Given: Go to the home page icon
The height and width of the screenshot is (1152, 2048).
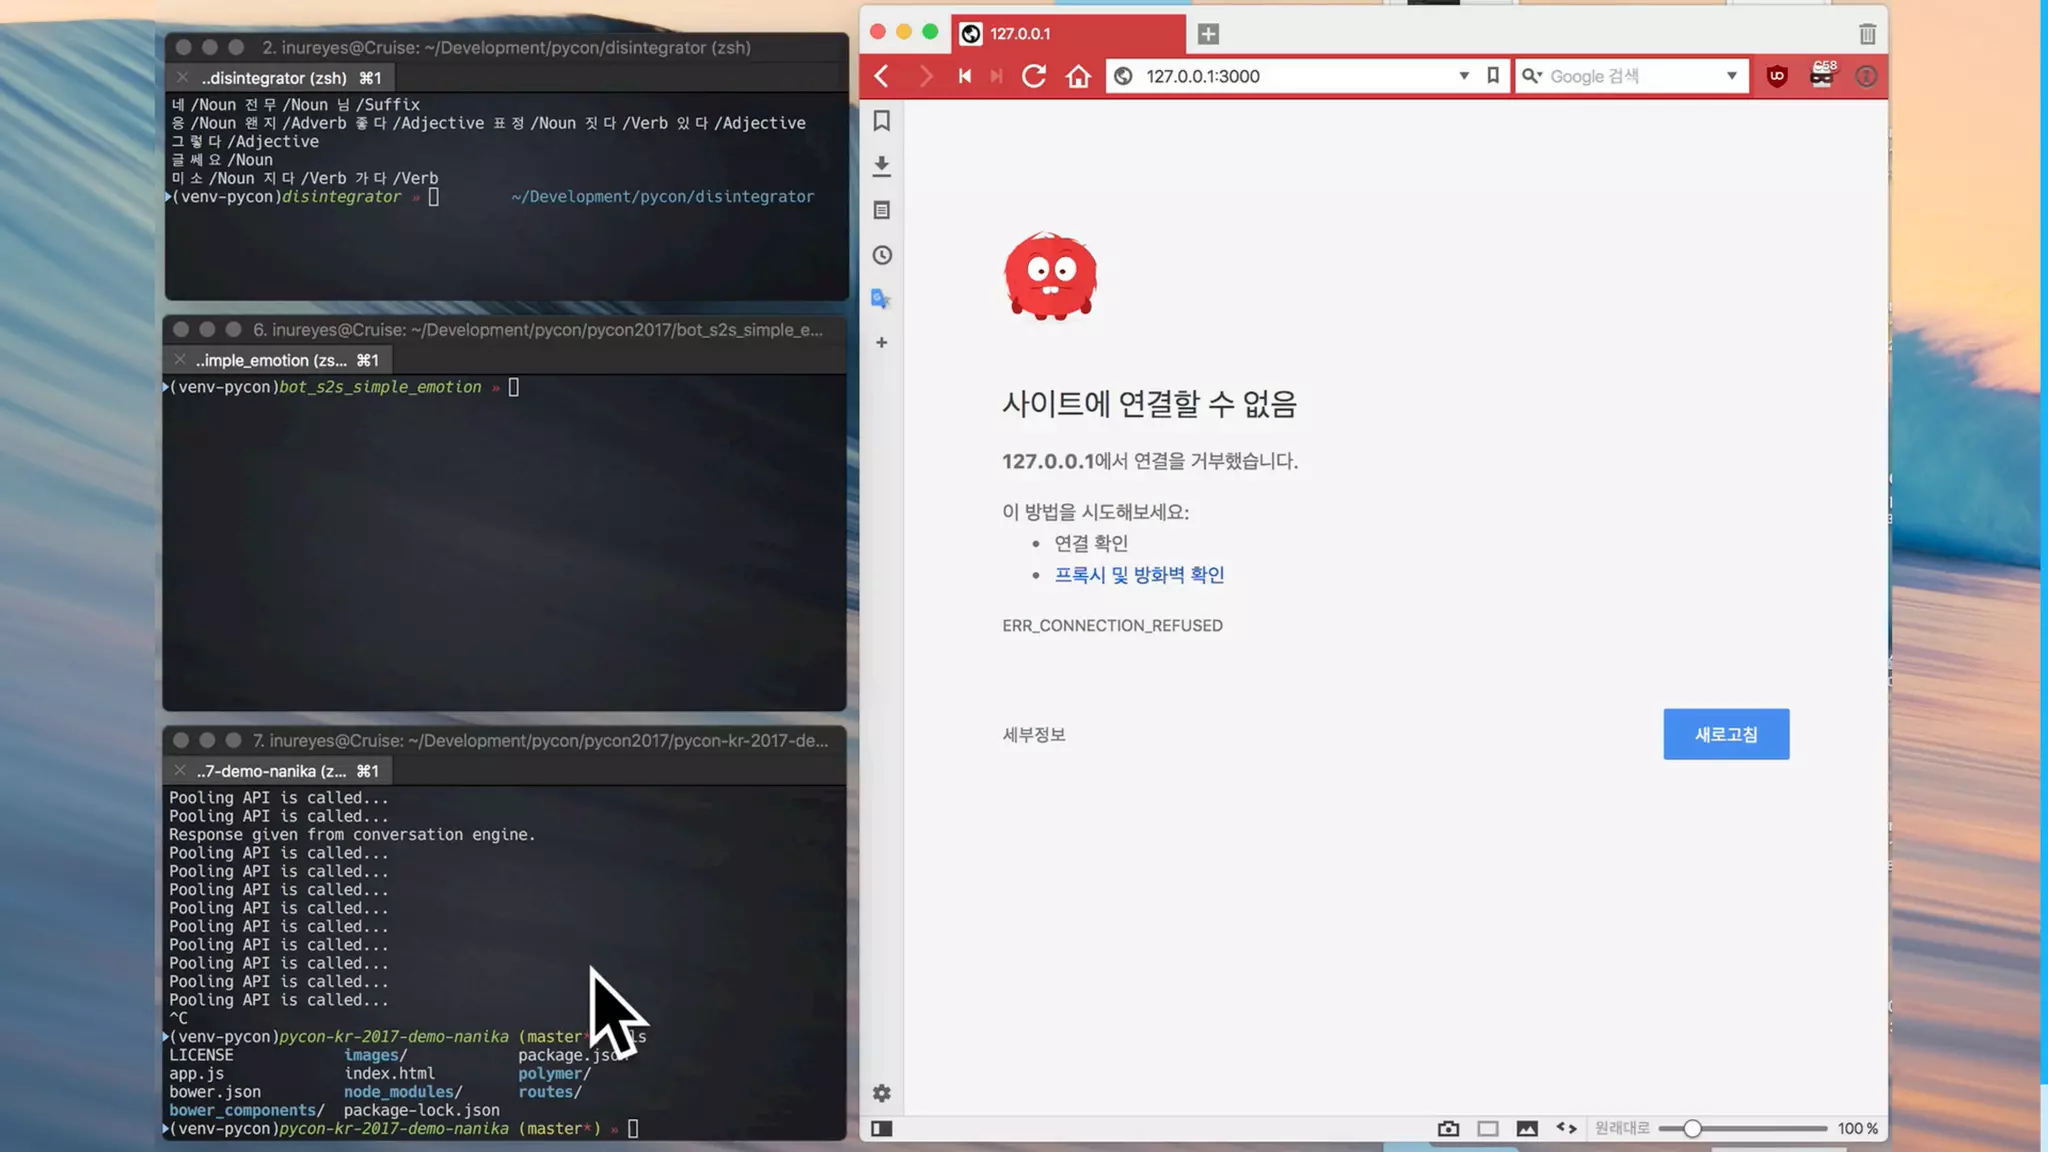Looking at the screenshot, I should [1078, 76].
